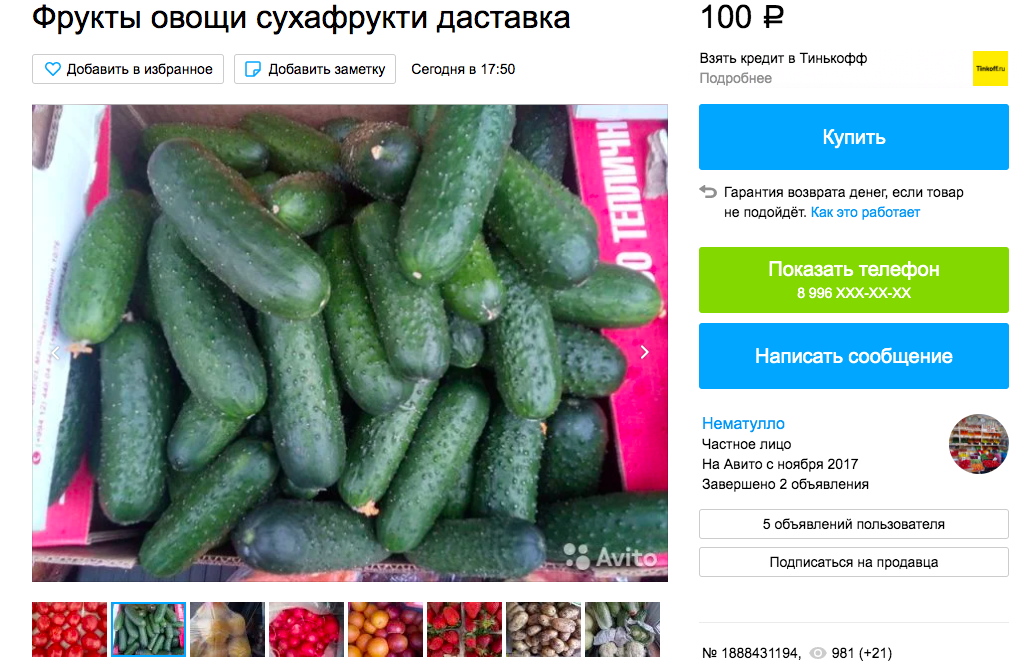Open Написать сообщение to message seller
The height and width of the screenshot is (663, 1022).
tap(854, 356)
